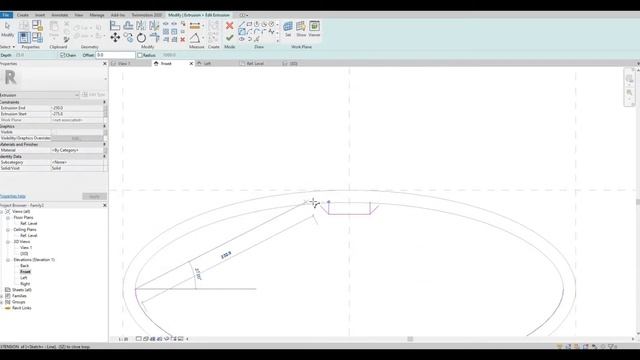Viewport: 640px width, 360px height.
Task: Click the horizontal scrollbar thumb below canvas
Action: point(410,339)
